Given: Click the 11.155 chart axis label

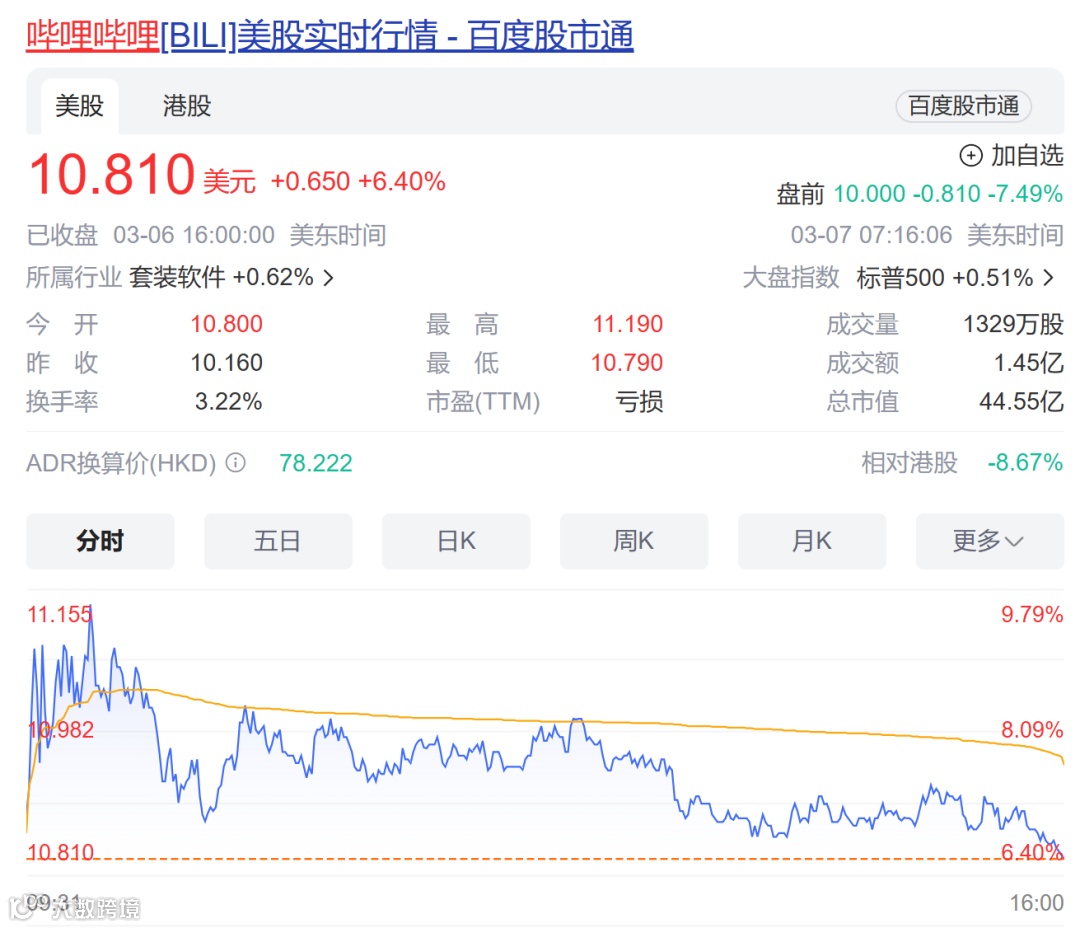Looking at the screenshot, I should tap(59, 614).
